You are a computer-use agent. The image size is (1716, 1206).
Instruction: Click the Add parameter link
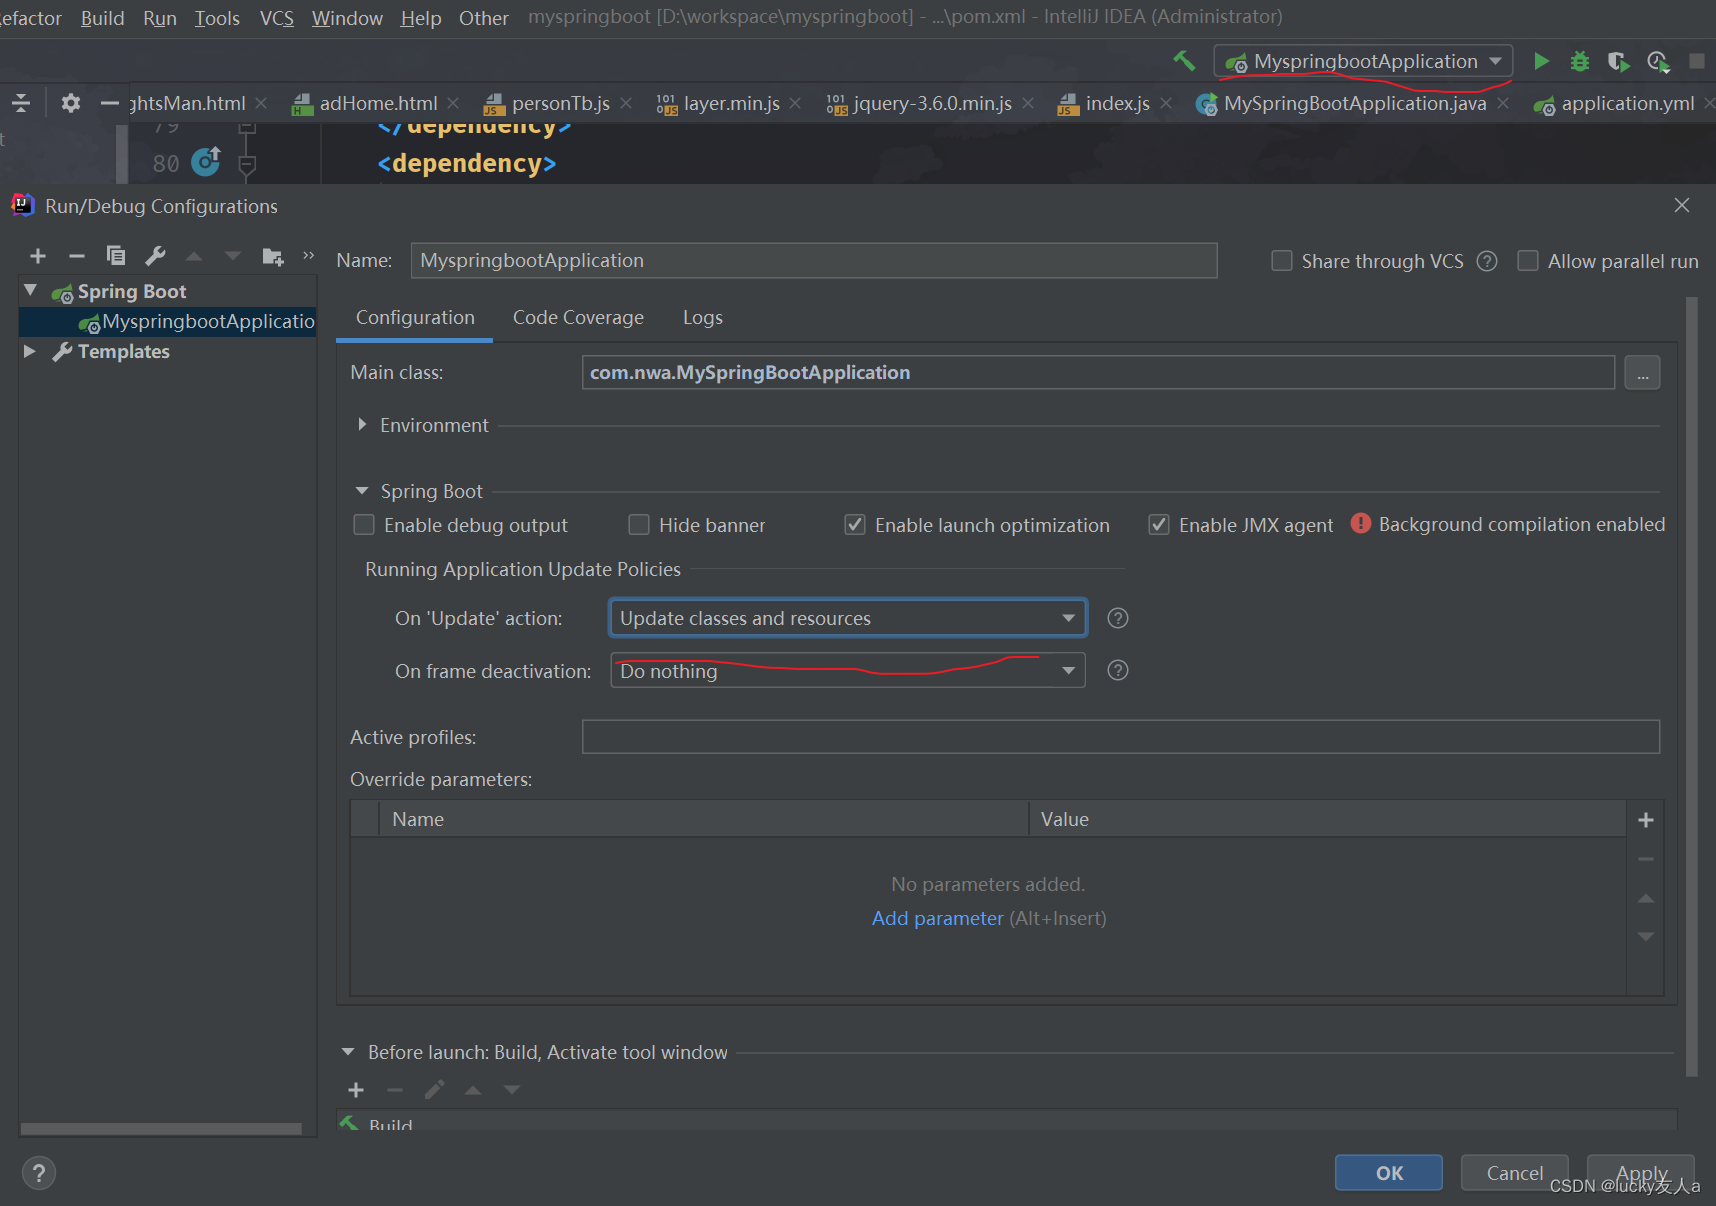(937, 919)
